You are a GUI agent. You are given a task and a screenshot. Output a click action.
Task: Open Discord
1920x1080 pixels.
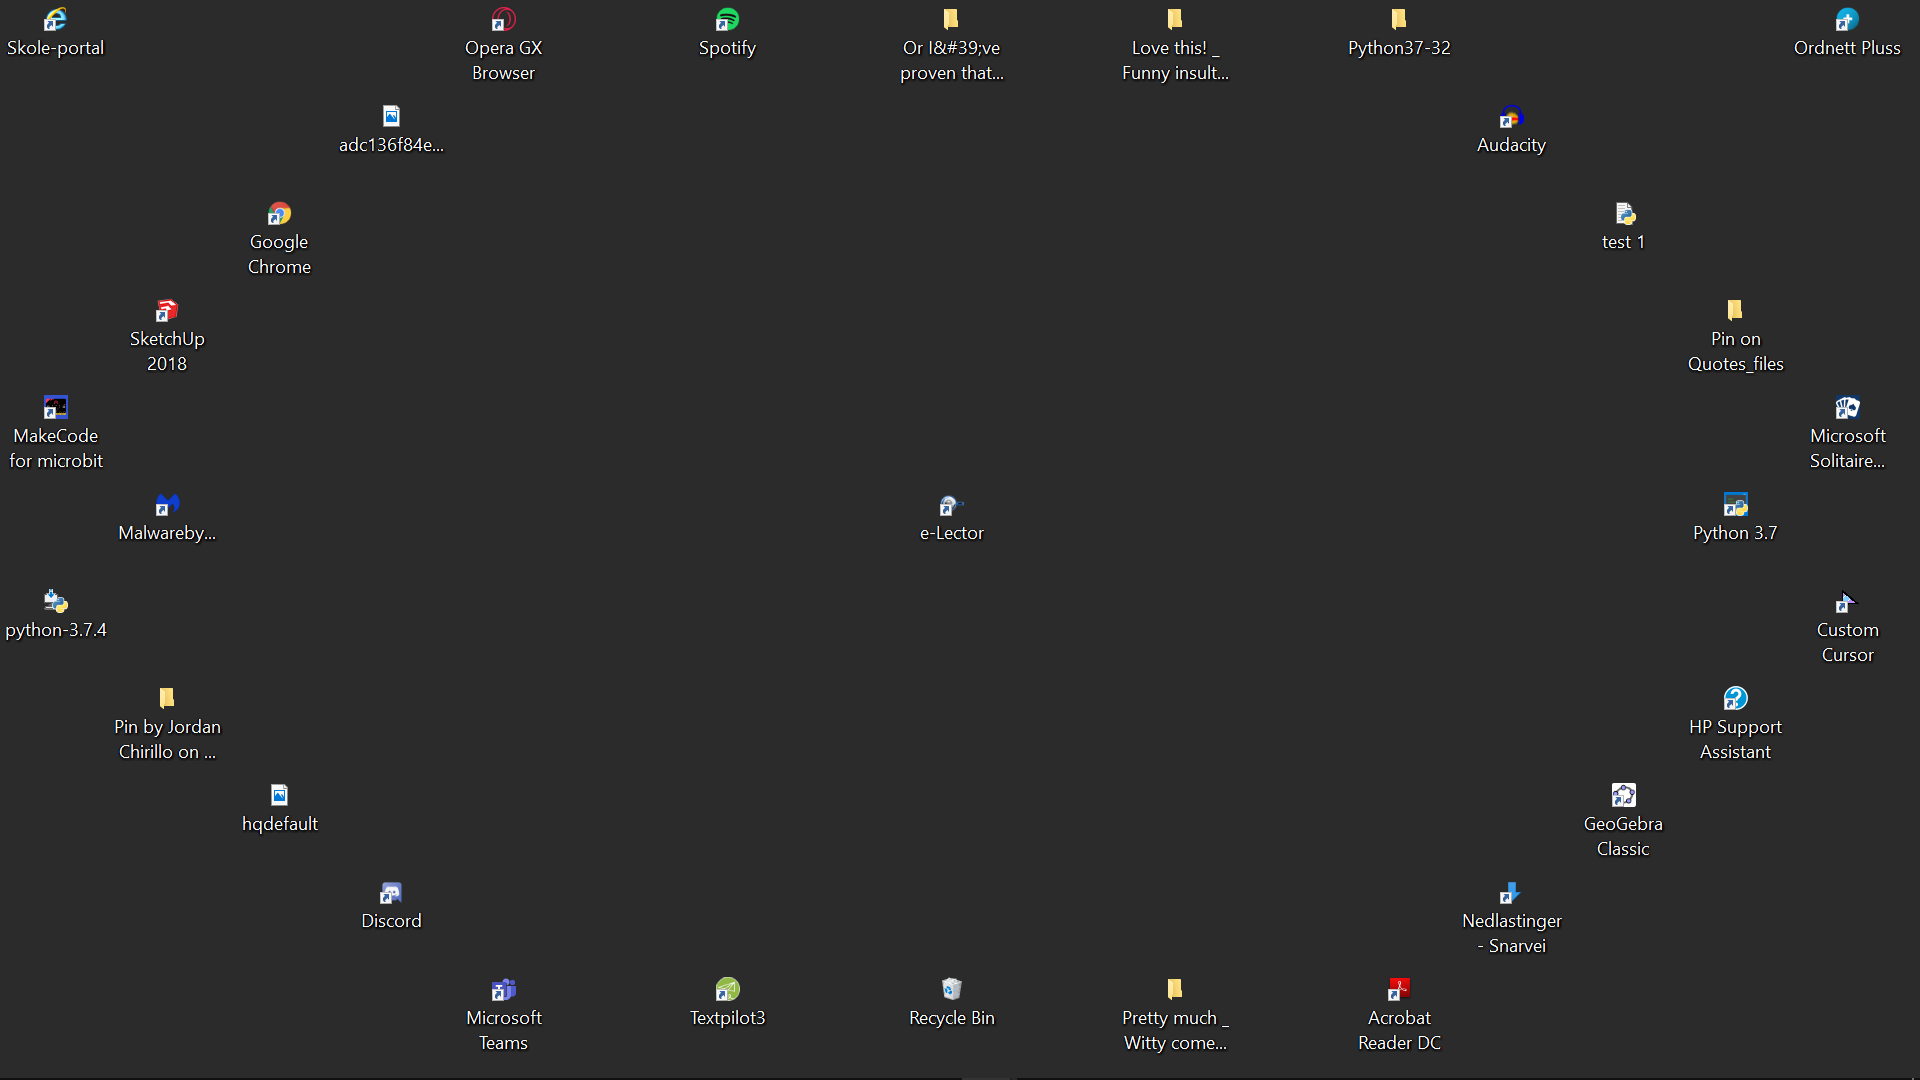pyautogui.click(x=391, y=893)
